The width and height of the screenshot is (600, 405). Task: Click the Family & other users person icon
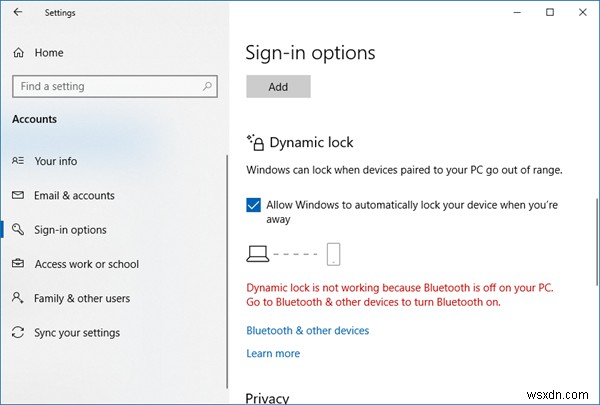point(18,298)
